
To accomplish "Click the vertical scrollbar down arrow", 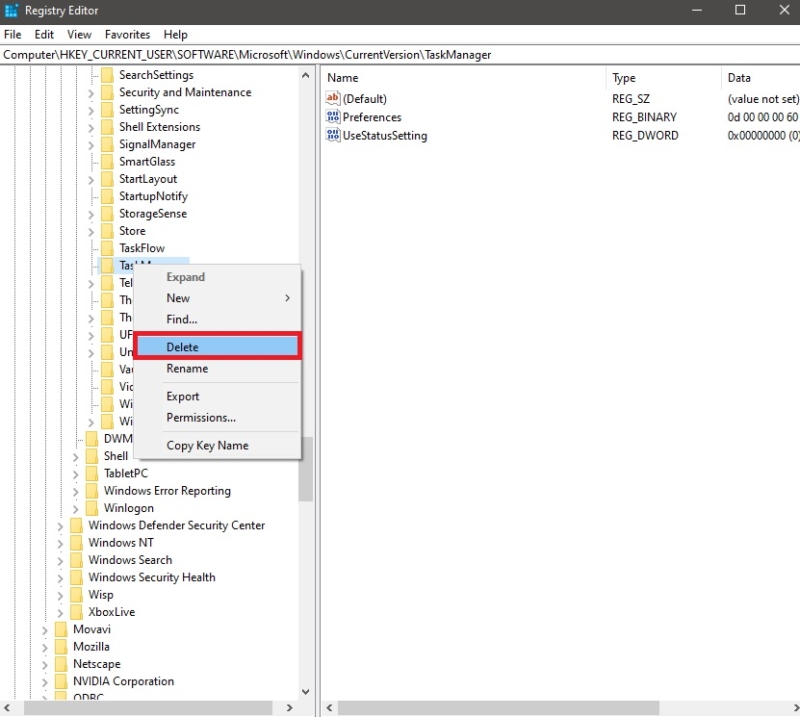I will pyautogui.click(x=306, y=692).
